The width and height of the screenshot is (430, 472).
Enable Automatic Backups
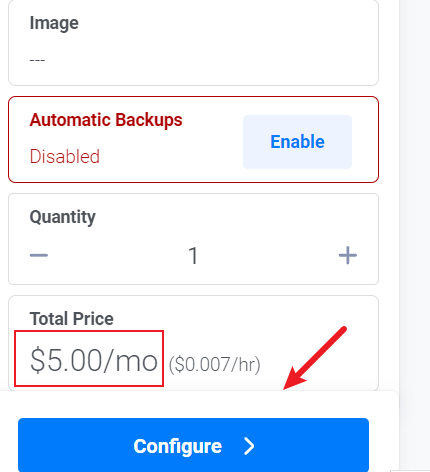(297, 142)
